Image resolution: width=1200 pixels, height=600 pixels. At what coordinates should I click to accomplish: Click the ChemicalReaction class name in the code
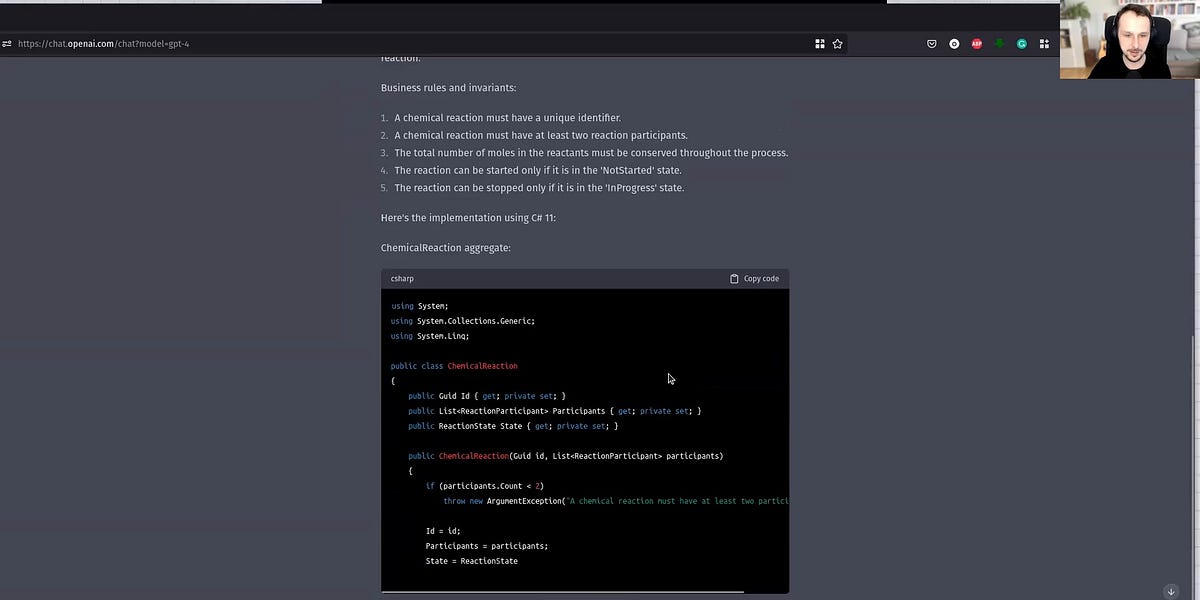point(483,365)
